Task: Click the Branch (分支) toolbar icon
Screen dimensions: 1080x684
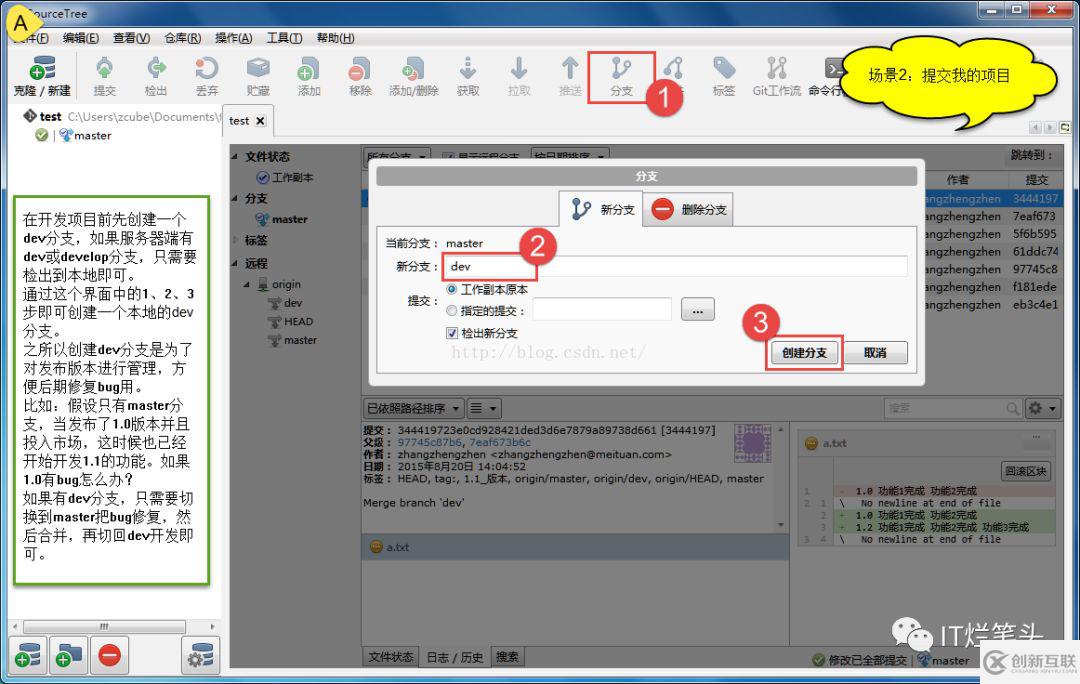Action: tap(621, 76)
